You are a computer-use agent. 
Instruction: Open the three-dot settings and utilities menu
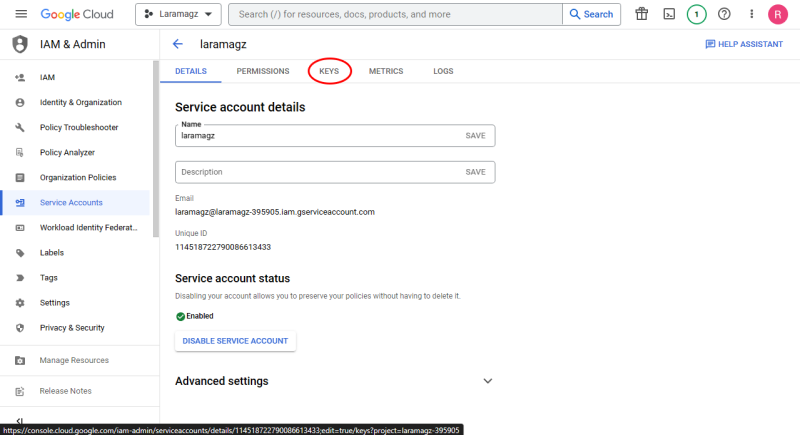pyautogui.click(x=752, y=14)
